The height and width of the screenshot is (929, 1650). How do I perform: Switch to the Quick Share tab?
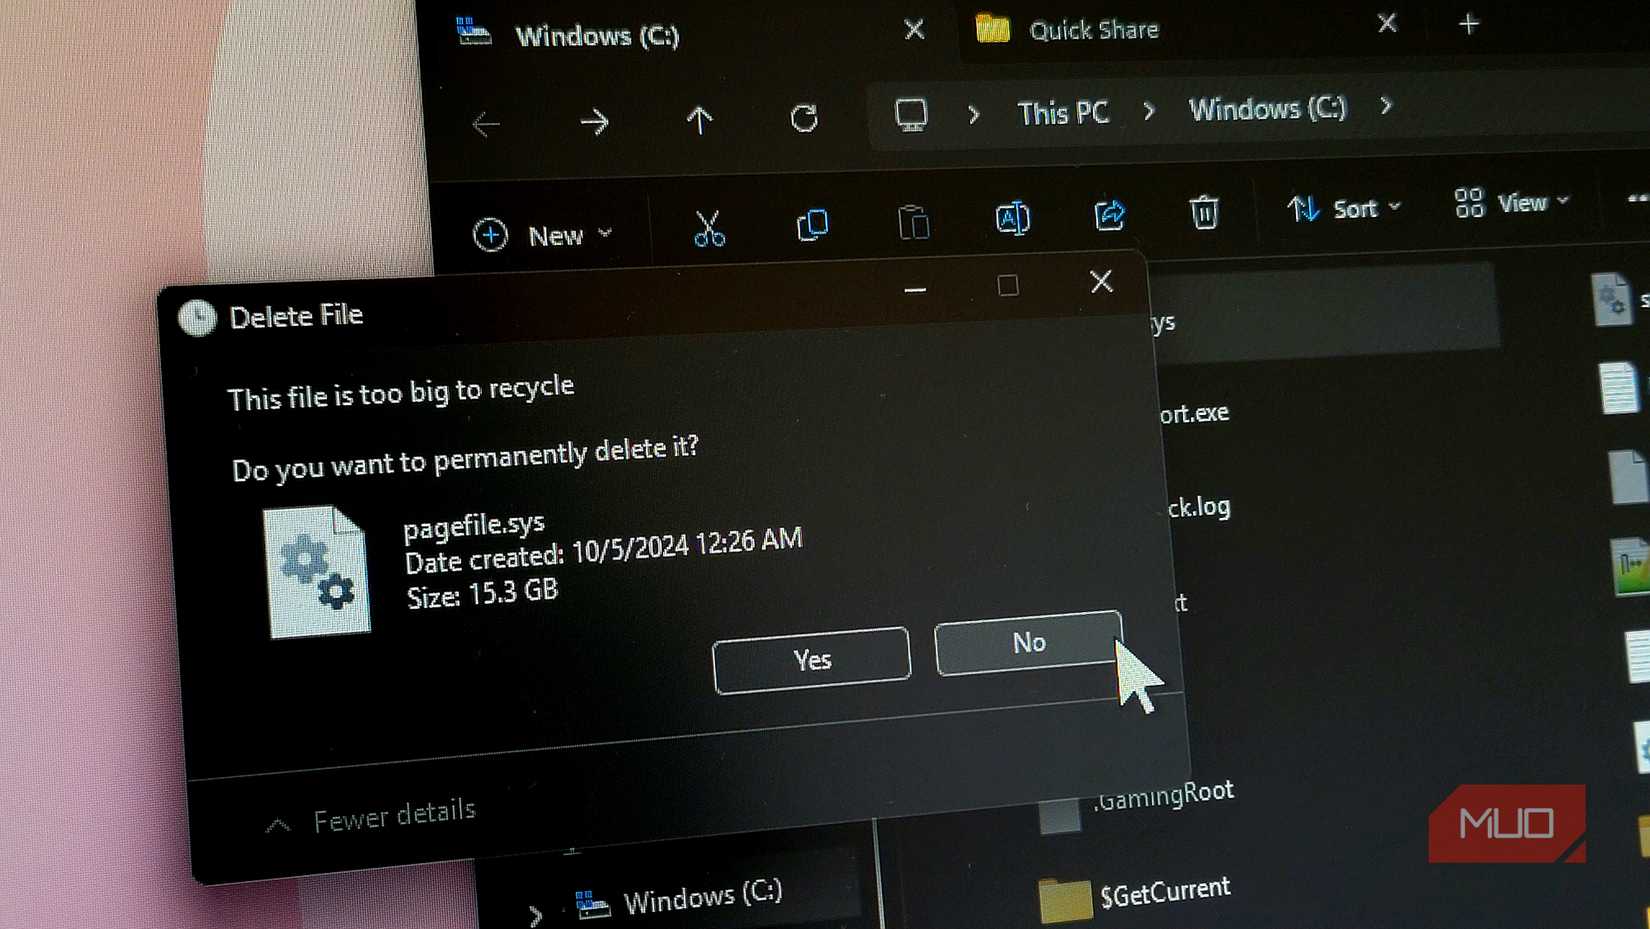(x=1092, y=29)
